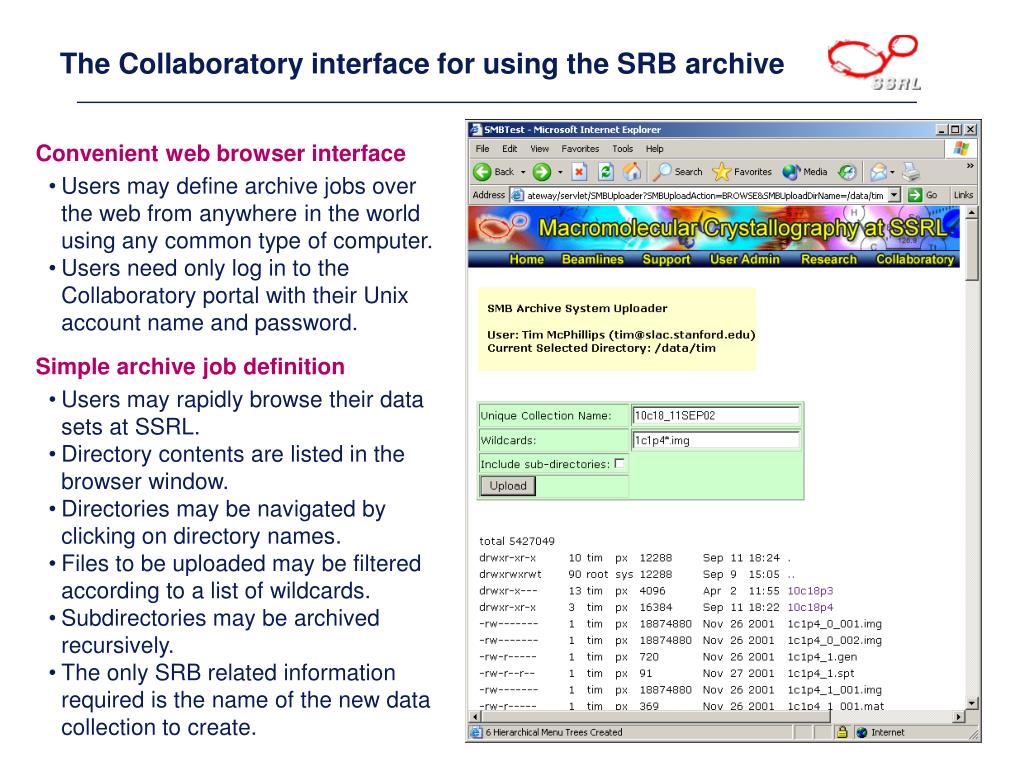Open the Back button history dropdown arrow

tap(523, 172)
